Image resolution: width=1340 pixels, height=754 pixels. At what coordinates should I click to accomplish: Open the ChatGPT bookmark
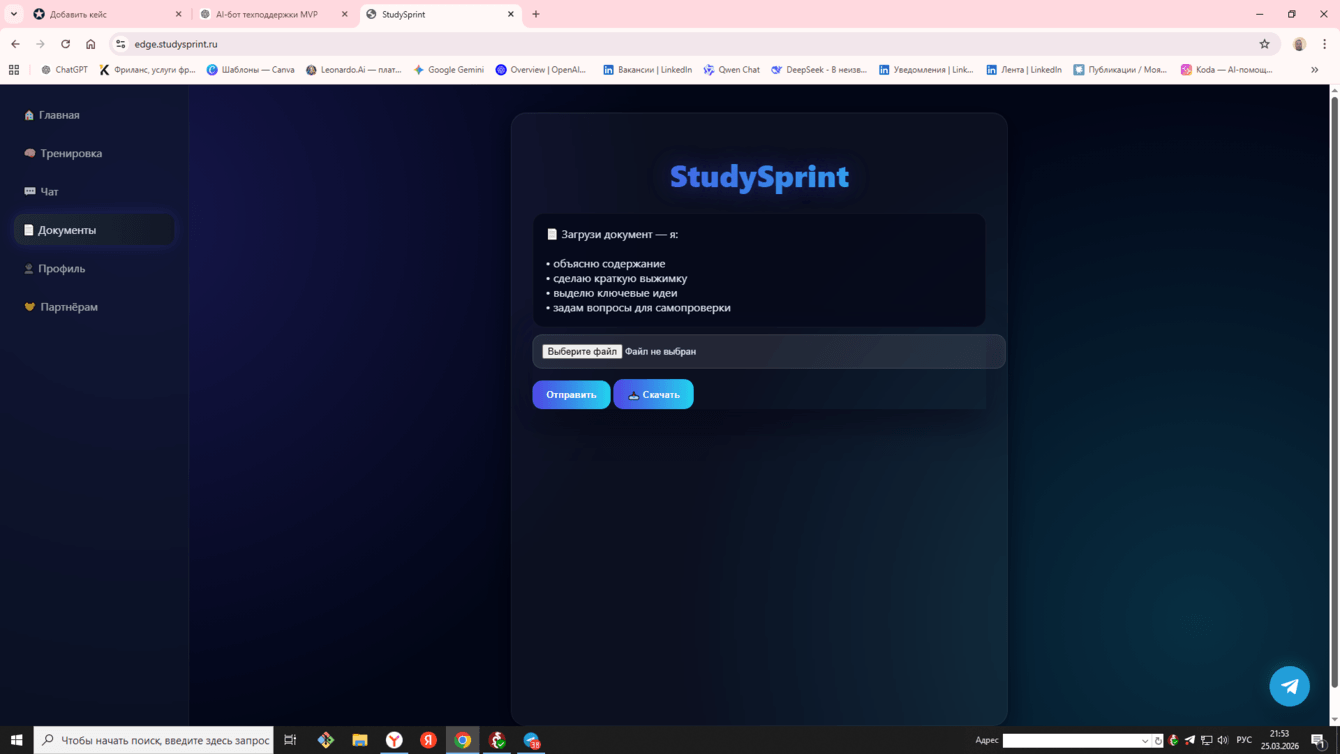coord(64,70)
